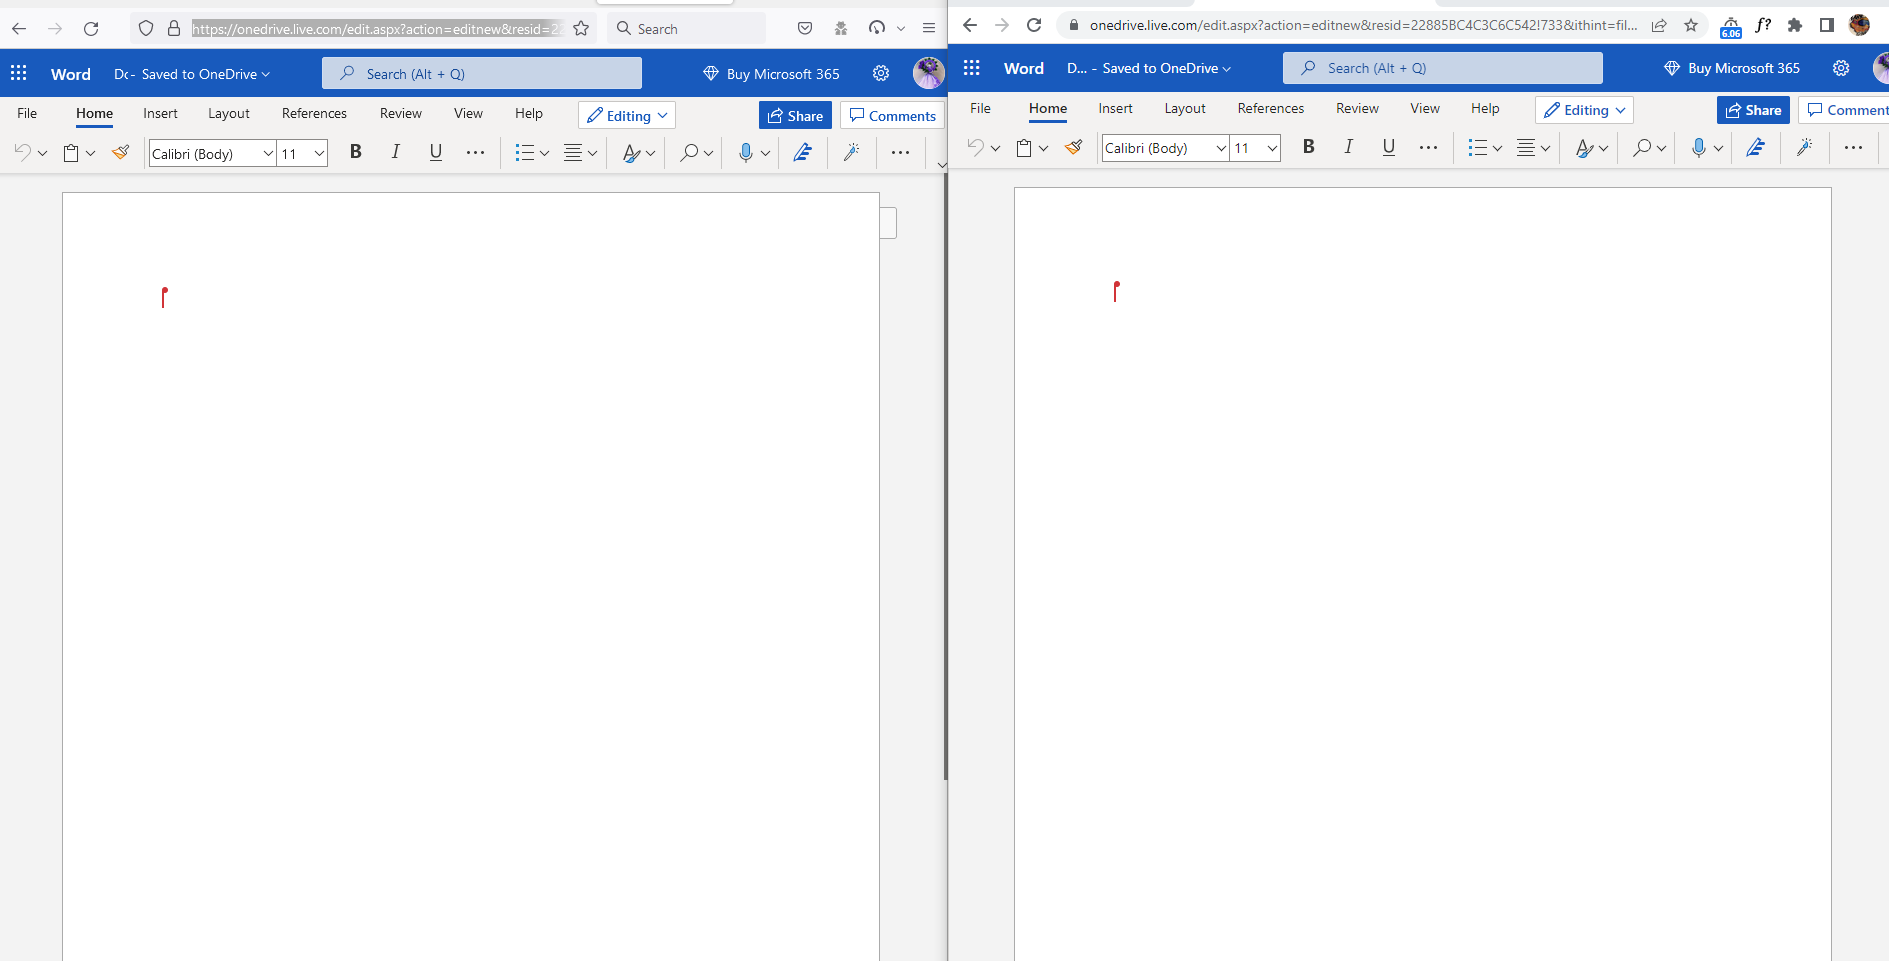1889x961 pixels.
Task: Switch to the Insert ribbon tab
Action: 160,113
